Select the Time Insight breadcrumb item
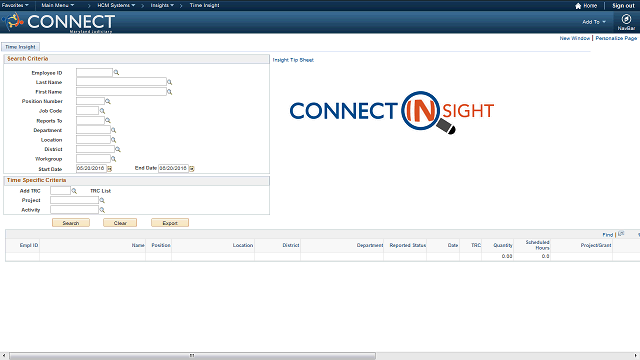Viewport: 640px width, 360px height. [x=204, y=5]
